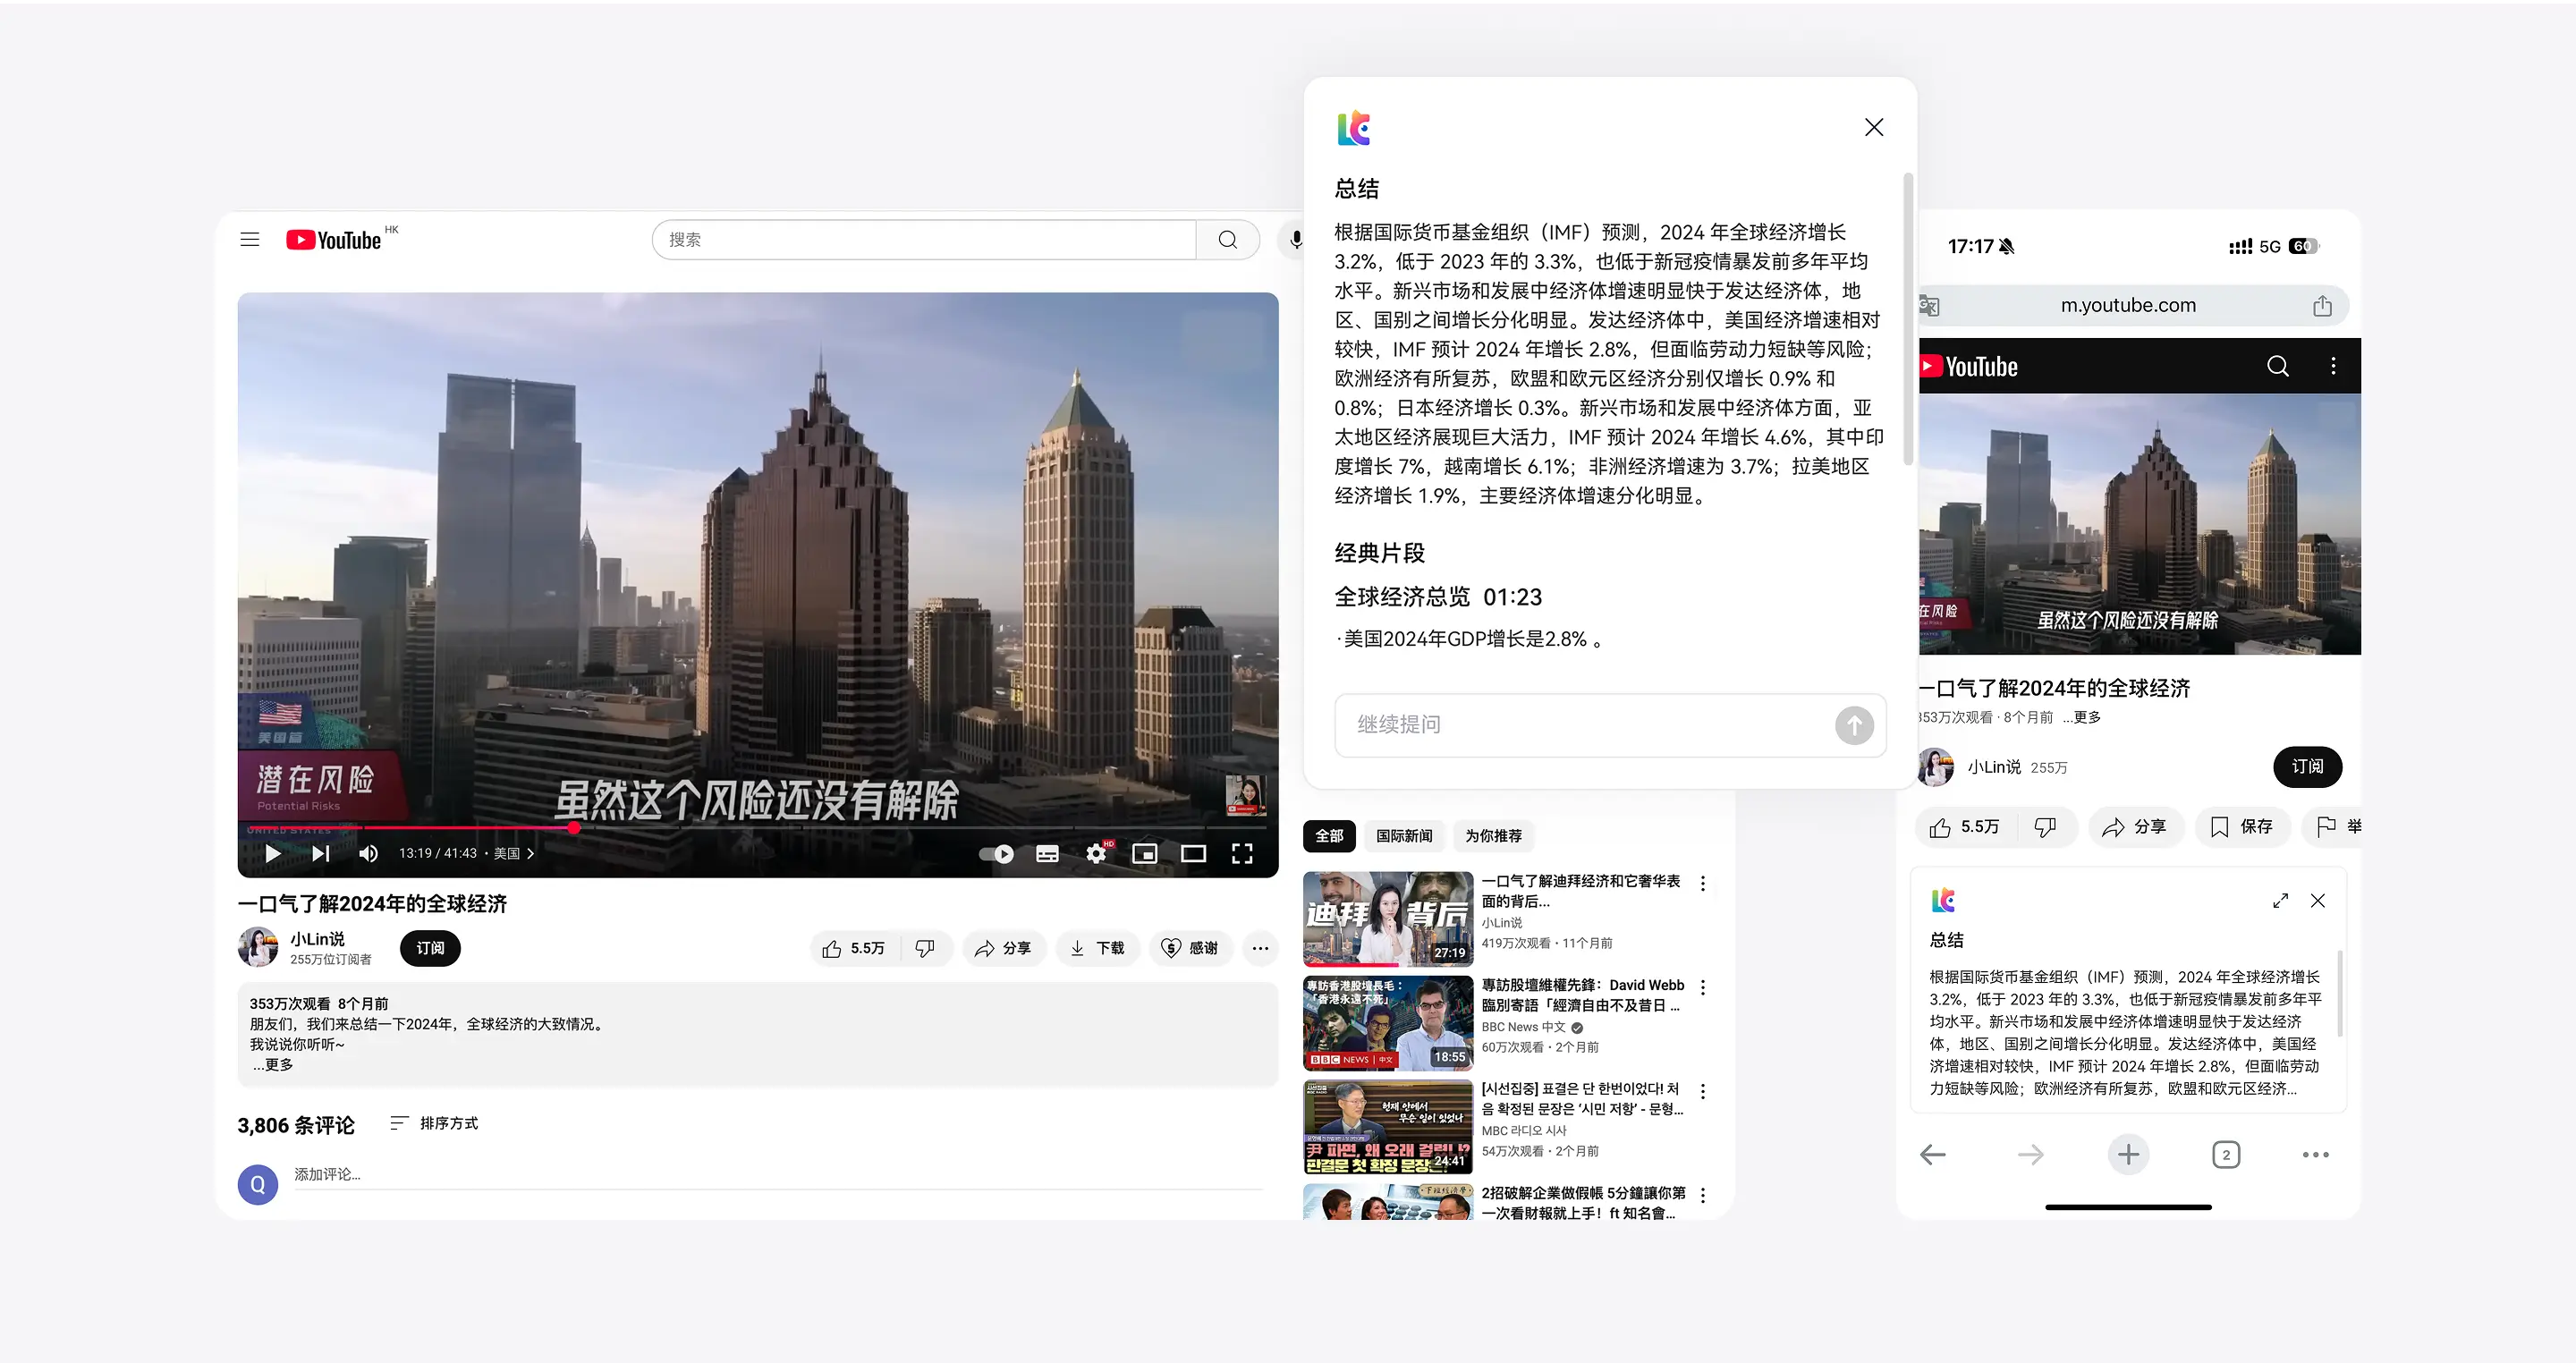Screen dimensions: 2576x1363
Task: Enter fullscreen on video player
Action: 1242,853
